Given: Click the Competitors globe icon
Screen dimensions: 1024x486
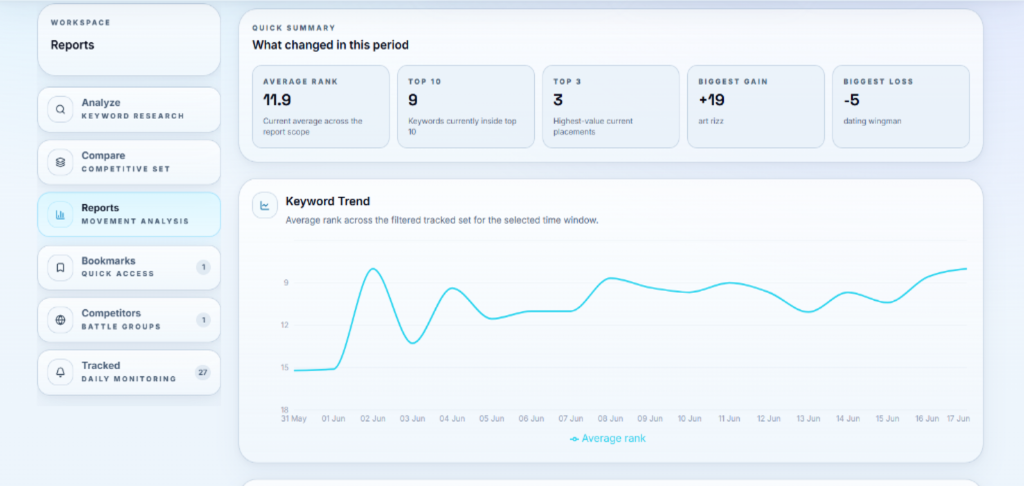Looking at the screenshot, I should click(x=61, y=319).
